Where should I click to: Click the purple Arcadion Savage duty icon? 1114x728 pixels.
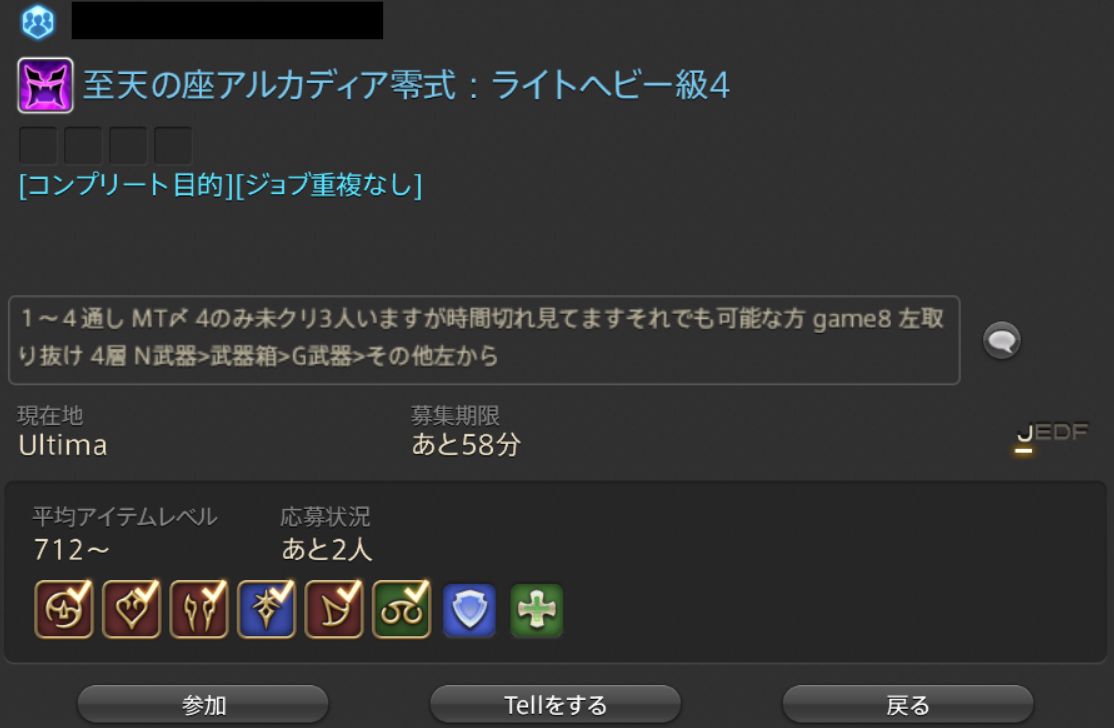click(45, 85)
